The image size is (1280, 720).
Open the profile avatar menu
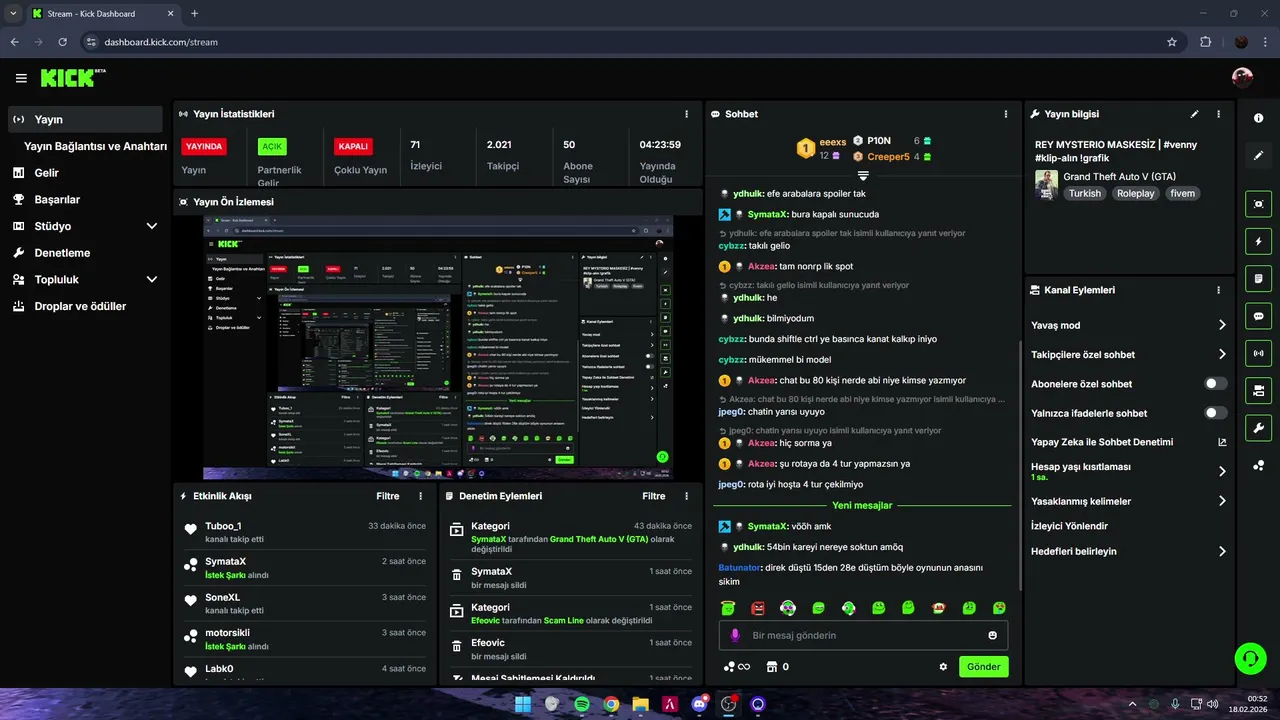pyautogui.click(x=1242, y=78)
